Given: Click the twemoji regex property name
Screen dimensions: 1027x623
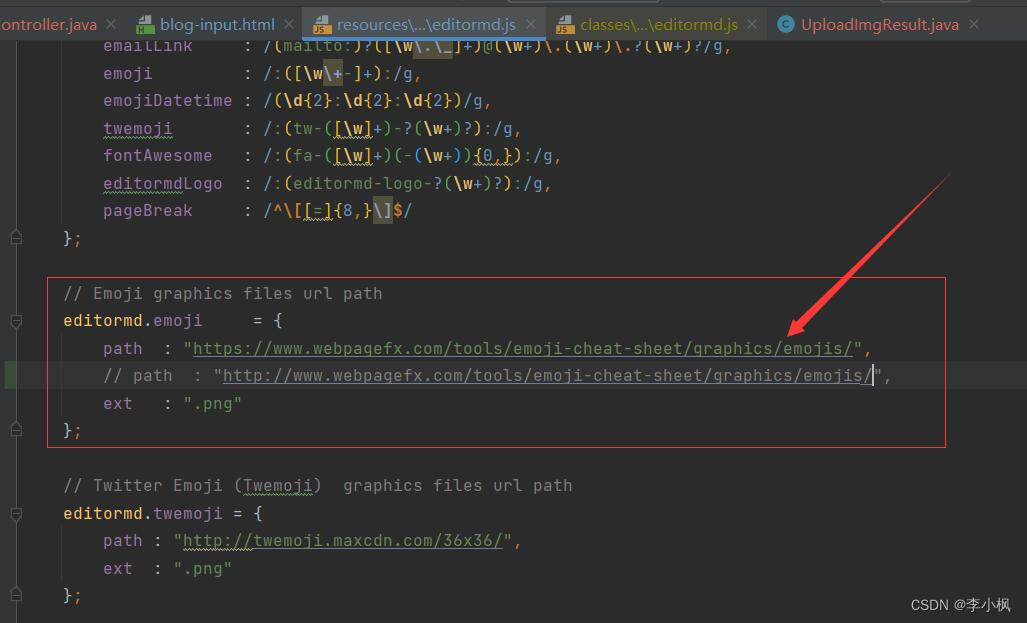Looking at the screenshot, I should tap(138, 128).
